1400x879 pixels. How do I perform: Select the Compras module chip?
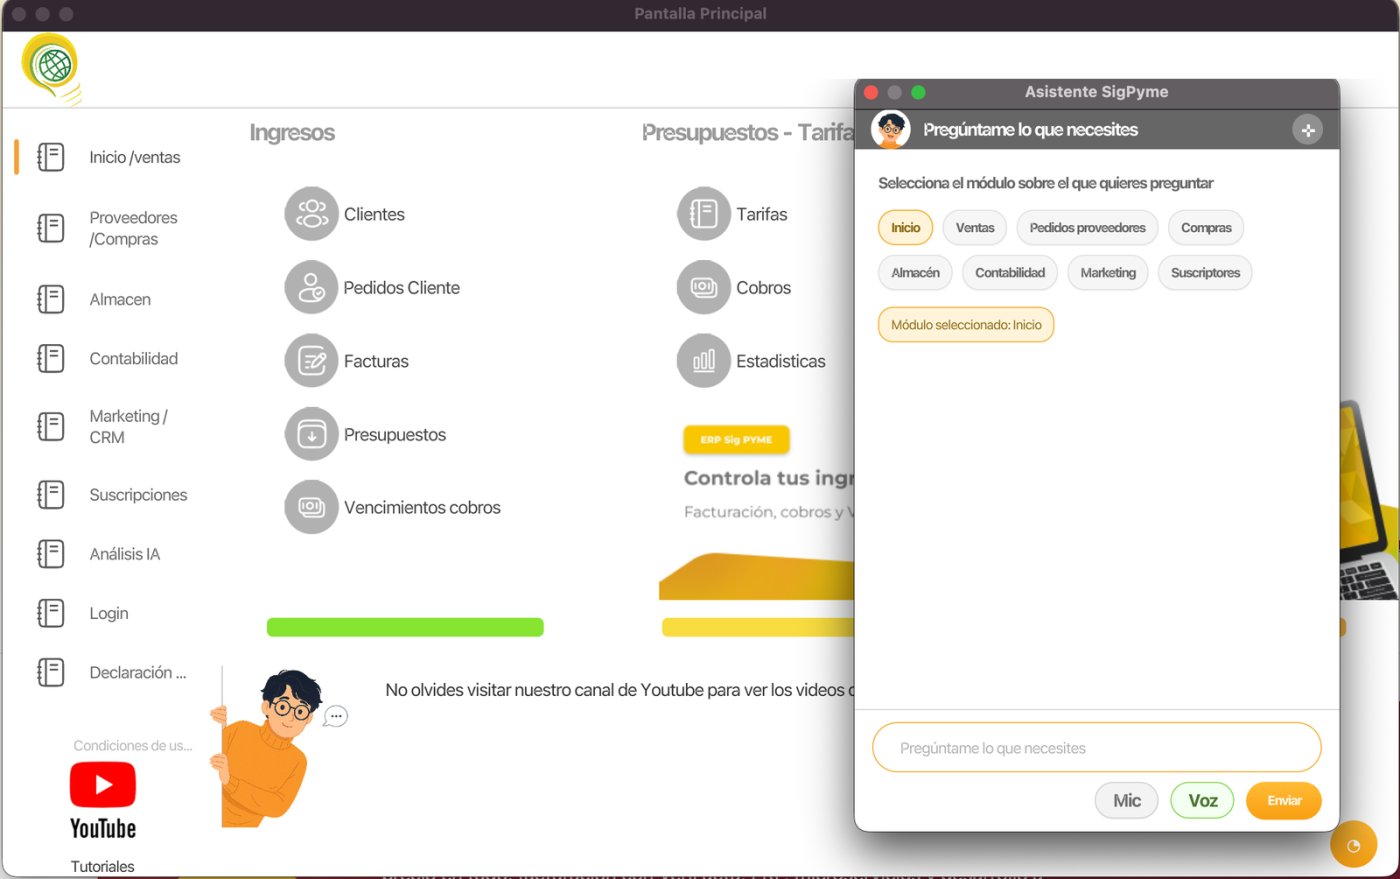[x=1206, y=228]
